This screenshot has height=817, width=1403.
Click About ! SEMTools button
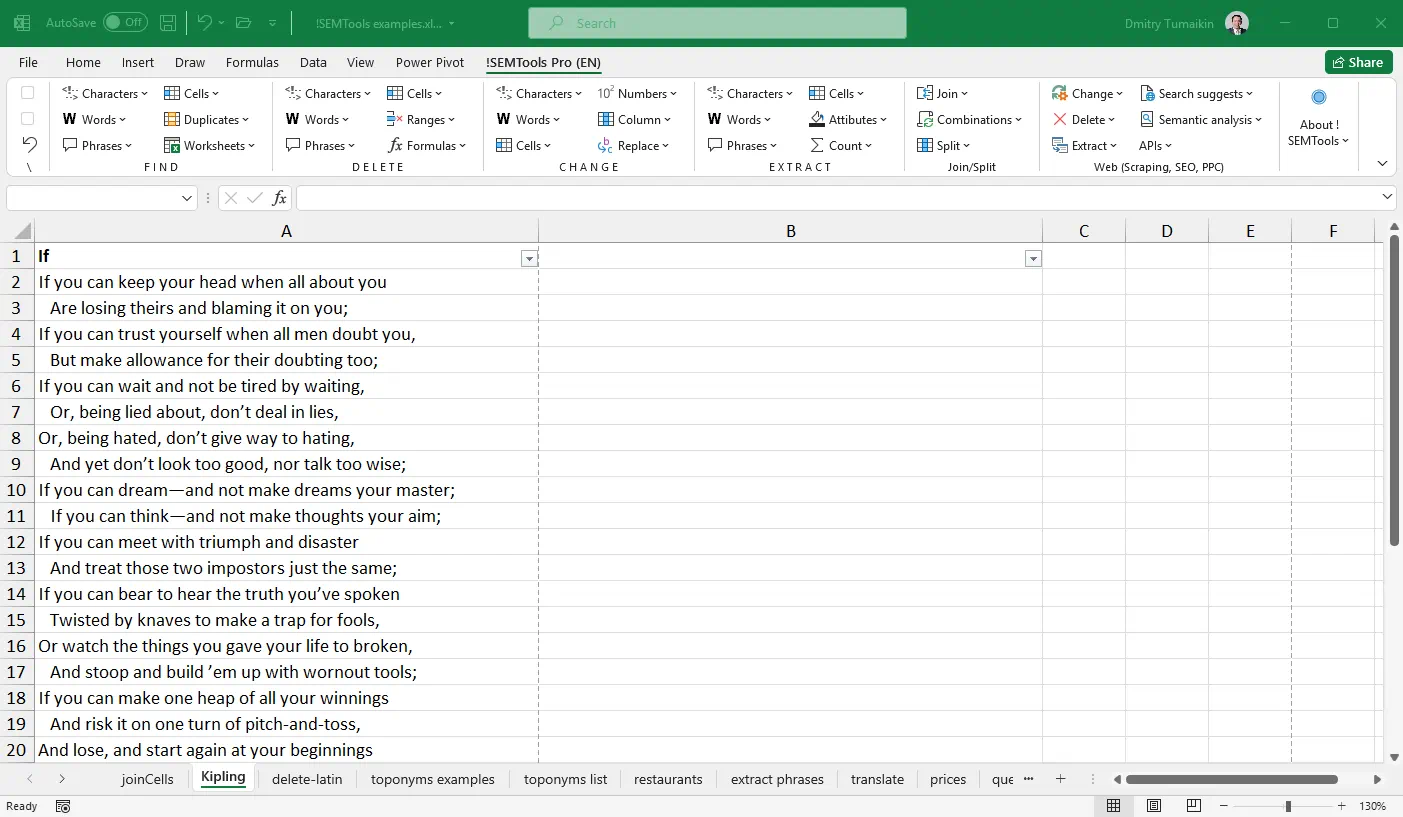pos(1319,120)
